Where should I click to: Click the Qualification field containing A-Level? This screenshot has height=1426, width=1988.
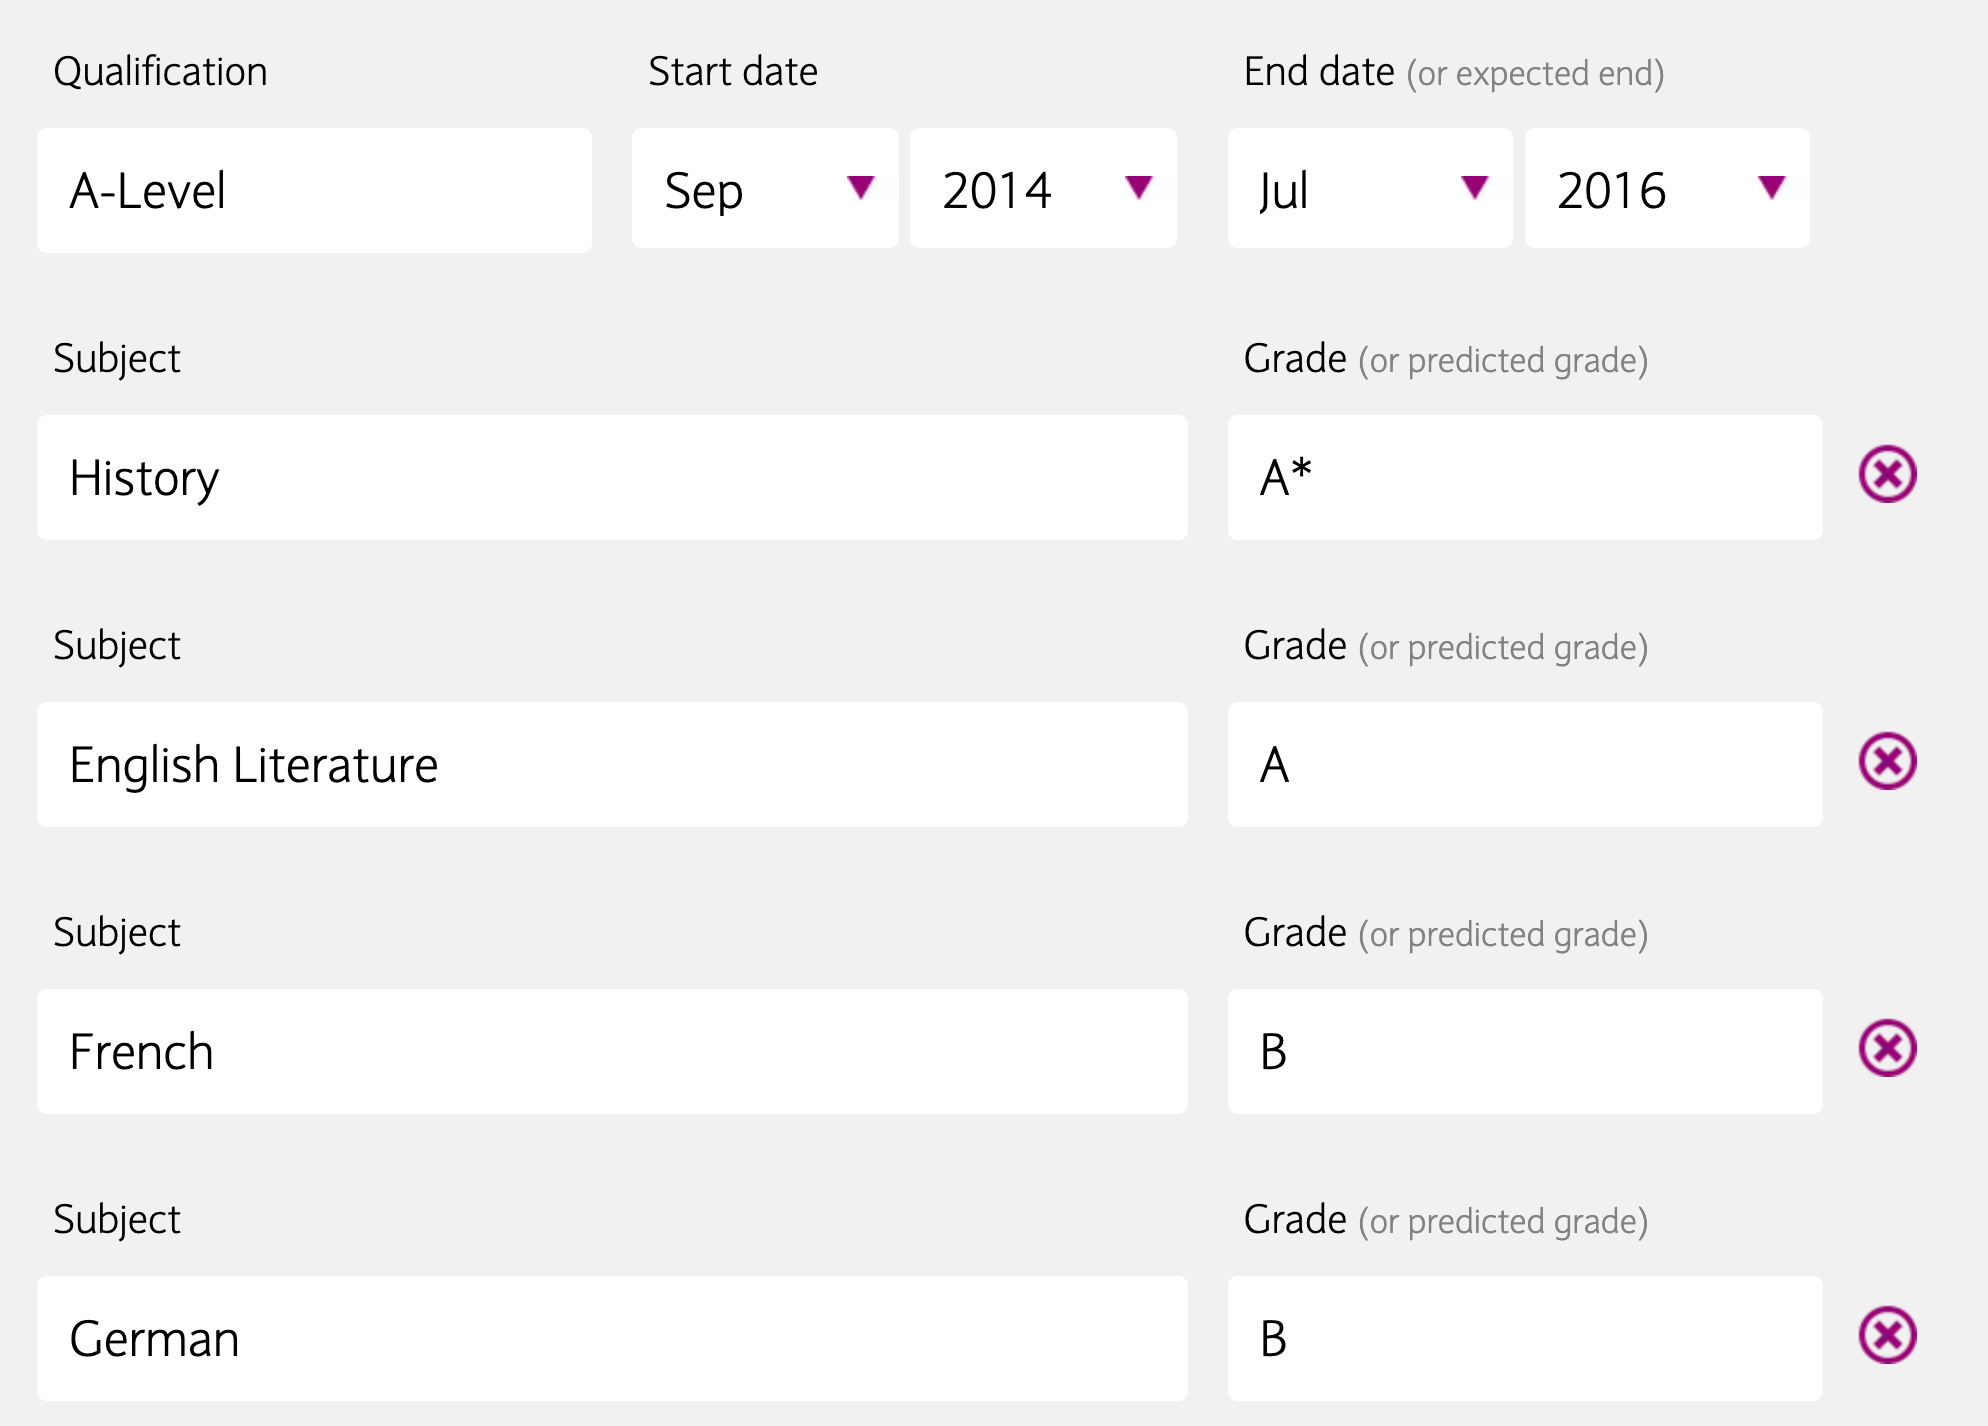(314, 190)
